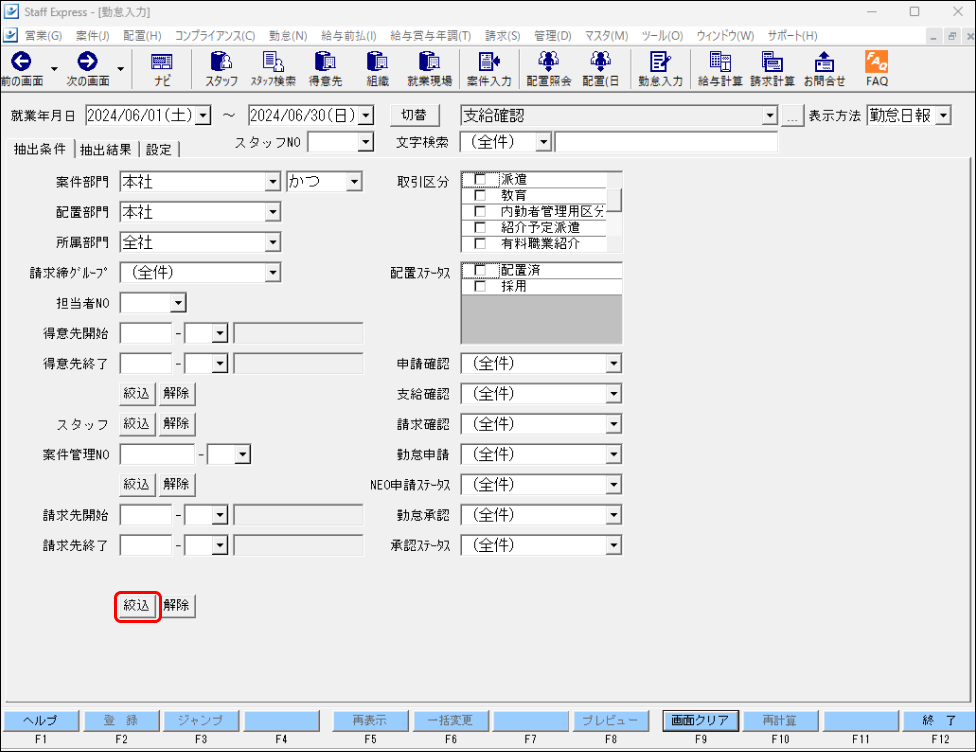Check the 派遣 checkbox in 取引区分
The width and height of the screenshot is (976, 752).
click(x=480, y=179)
